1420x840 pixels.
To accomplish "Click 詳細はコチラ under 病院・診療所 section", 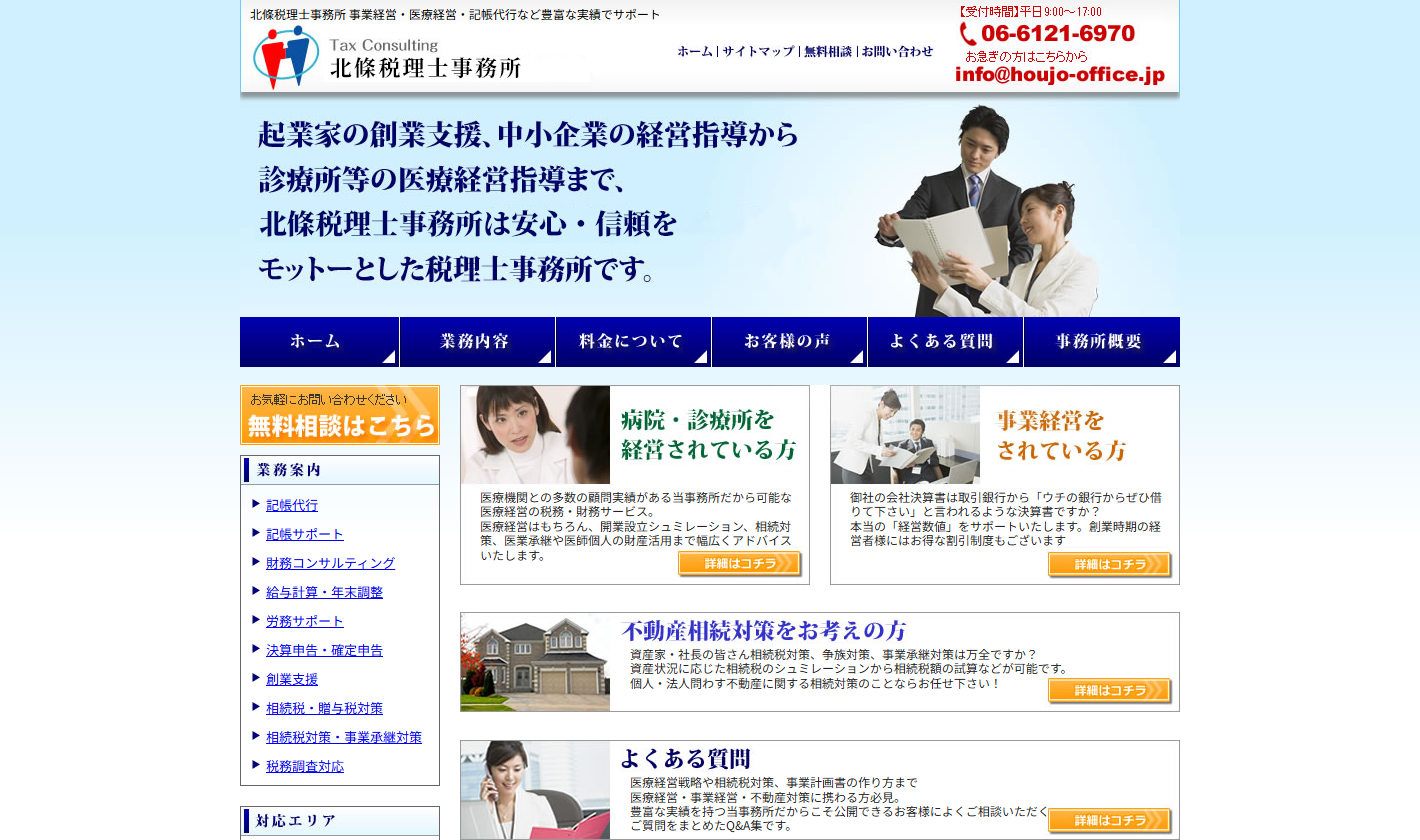I will 739,564.
